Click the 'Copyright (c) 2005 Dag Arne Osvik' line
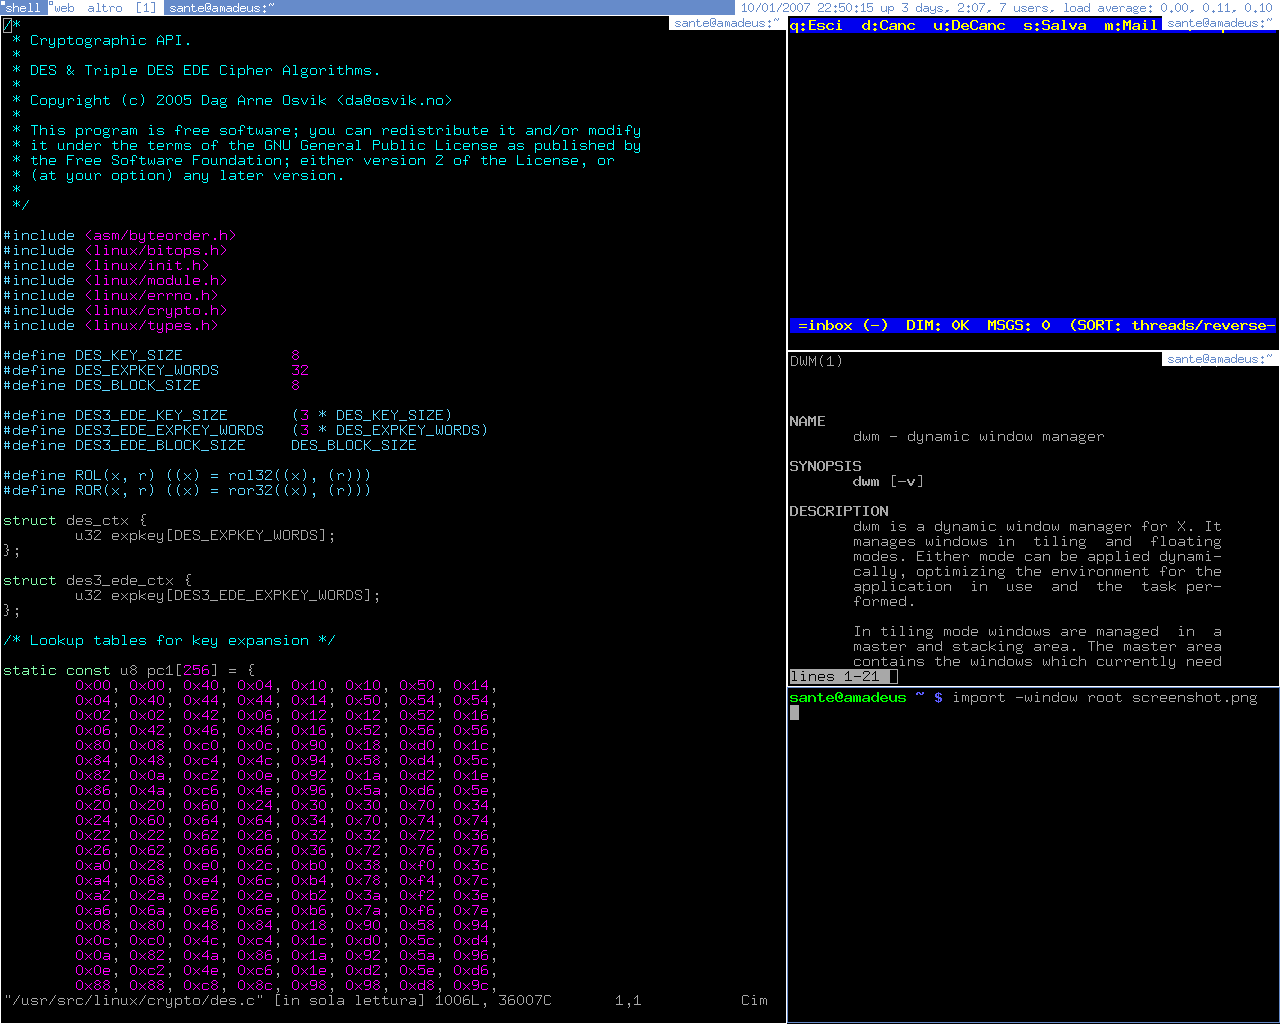The width and height of the screenshot is (1280, 1024). 241,100
